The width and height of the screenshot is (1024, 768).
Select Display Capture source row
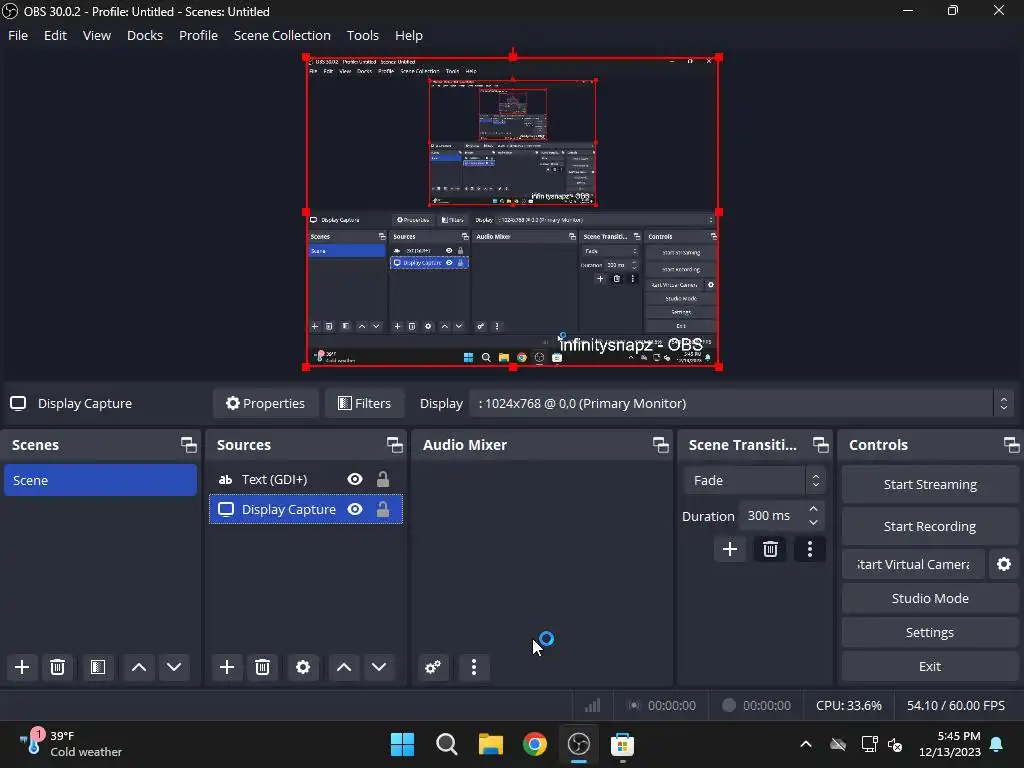click(x=306, y=509)
